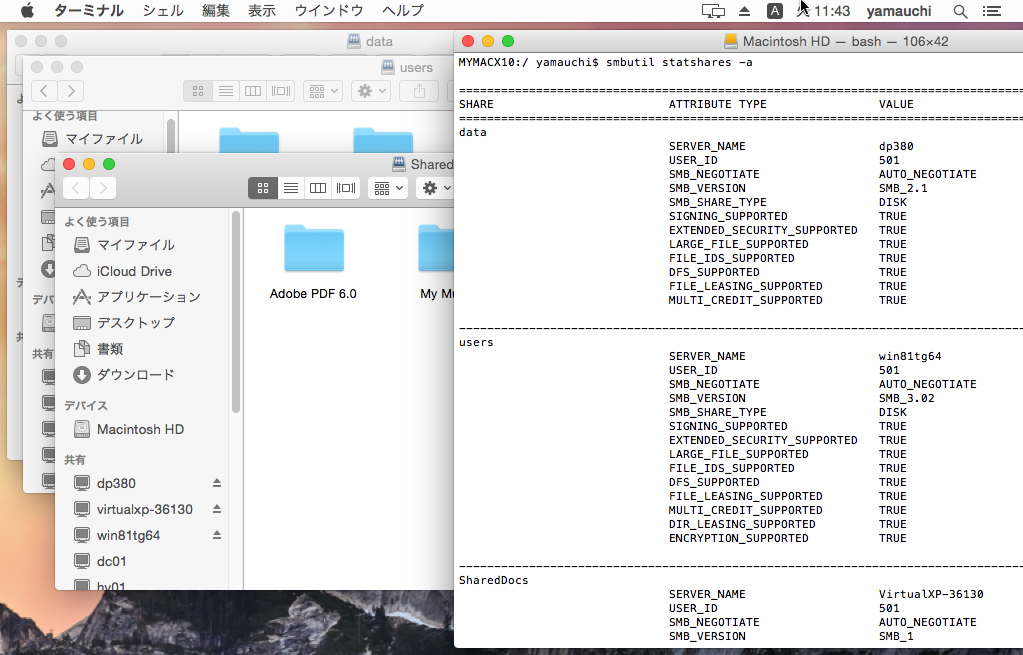Open the gear dropdown in the data window
Viewport: 1023px width, 655px height.
tap(370, 91)
